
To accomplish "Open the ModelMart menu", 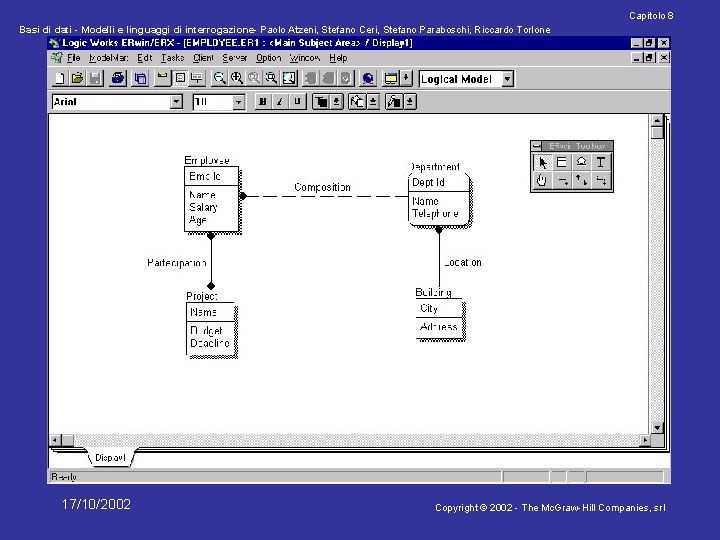I will tap(108, 58).
